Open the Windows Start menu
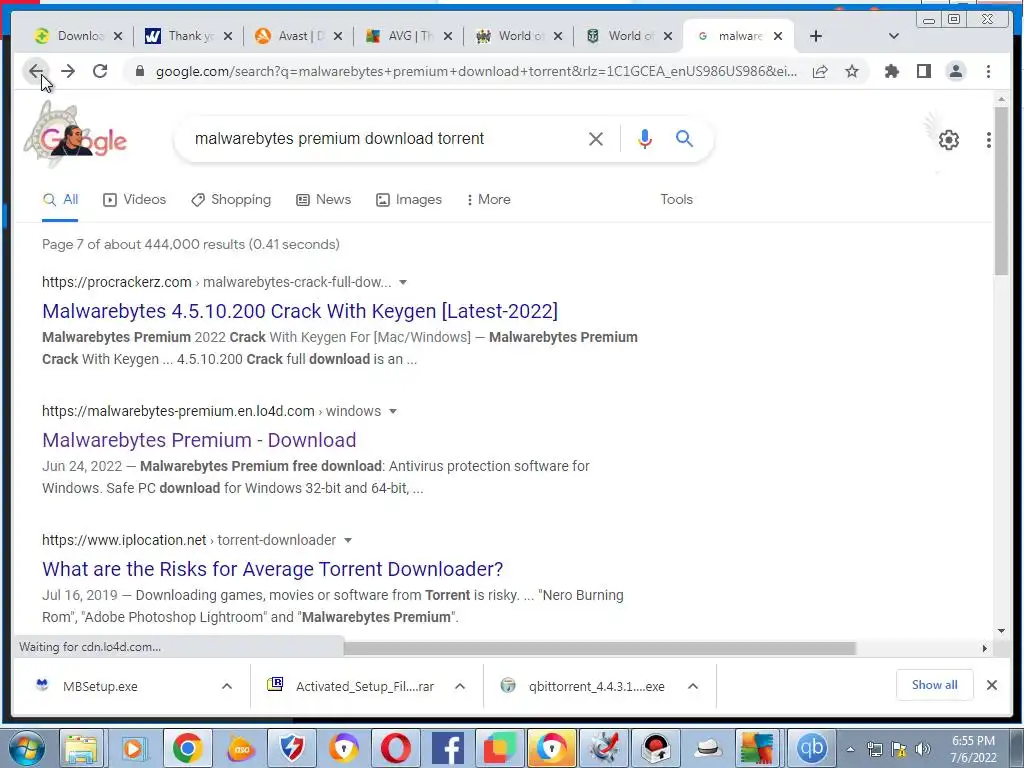1024x768 pixels. 25,748
